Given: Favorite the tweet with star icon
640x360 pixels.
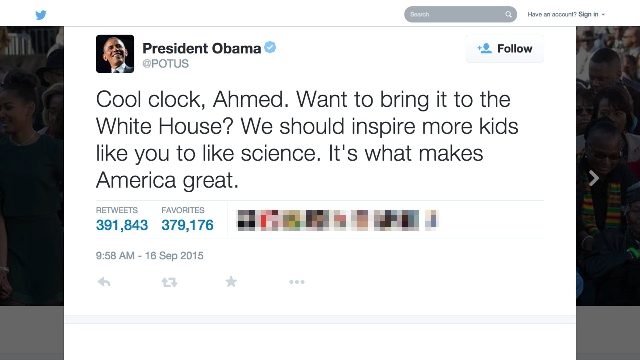Looking at the screenshot, I should (231, 281).
